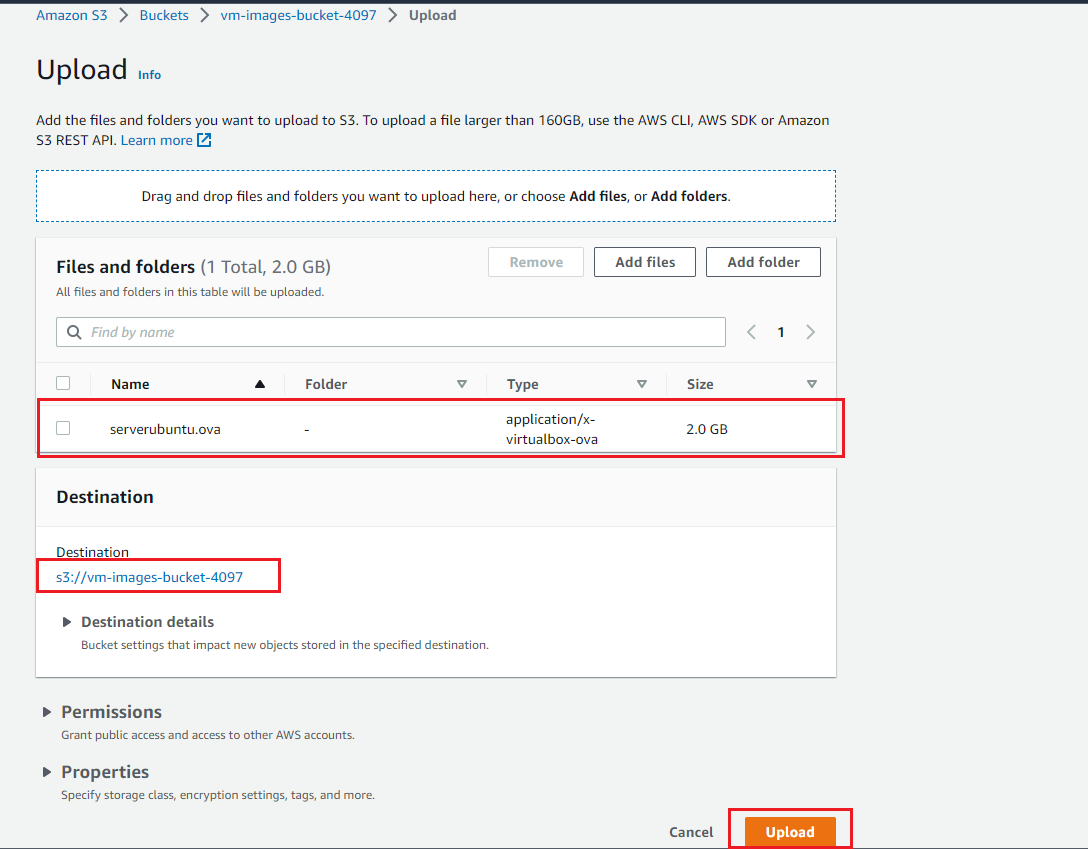Open the Buckets breadcrumb link
The image size is (1088, 849).
(x=163, y=14)
